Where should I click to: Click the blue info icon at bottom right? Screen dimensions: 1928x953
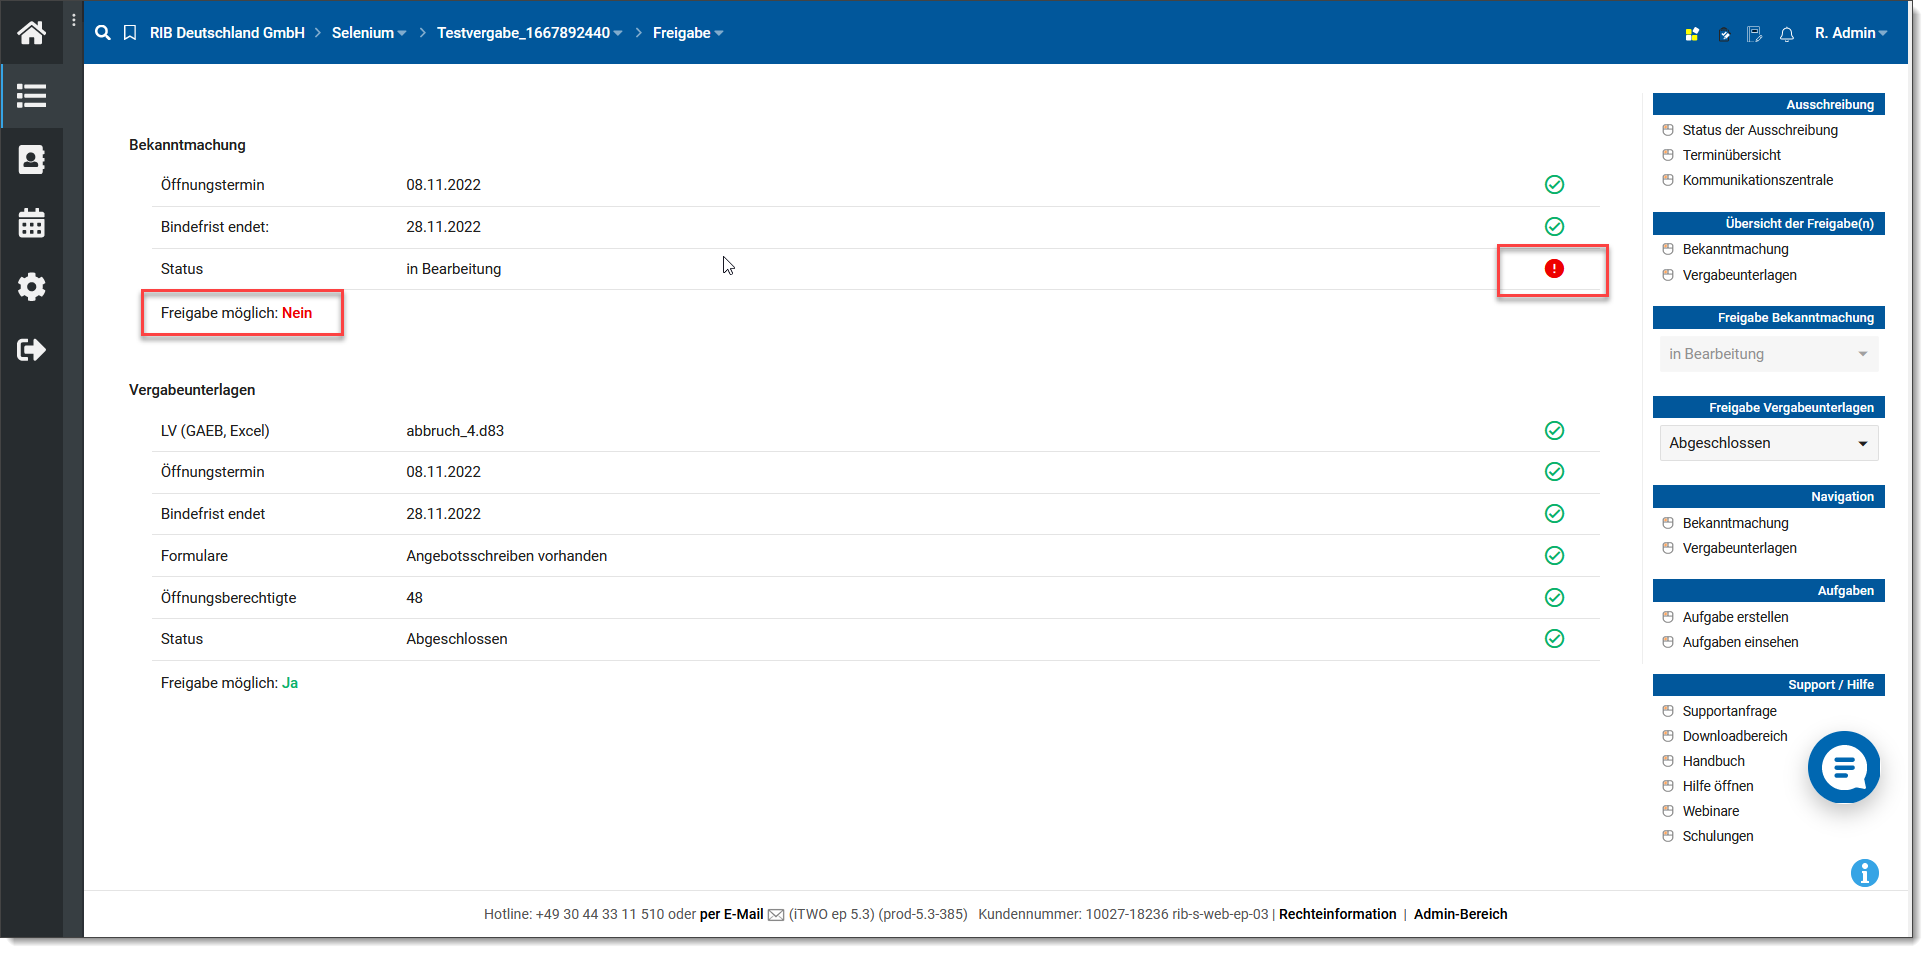tap(1864, 873)
